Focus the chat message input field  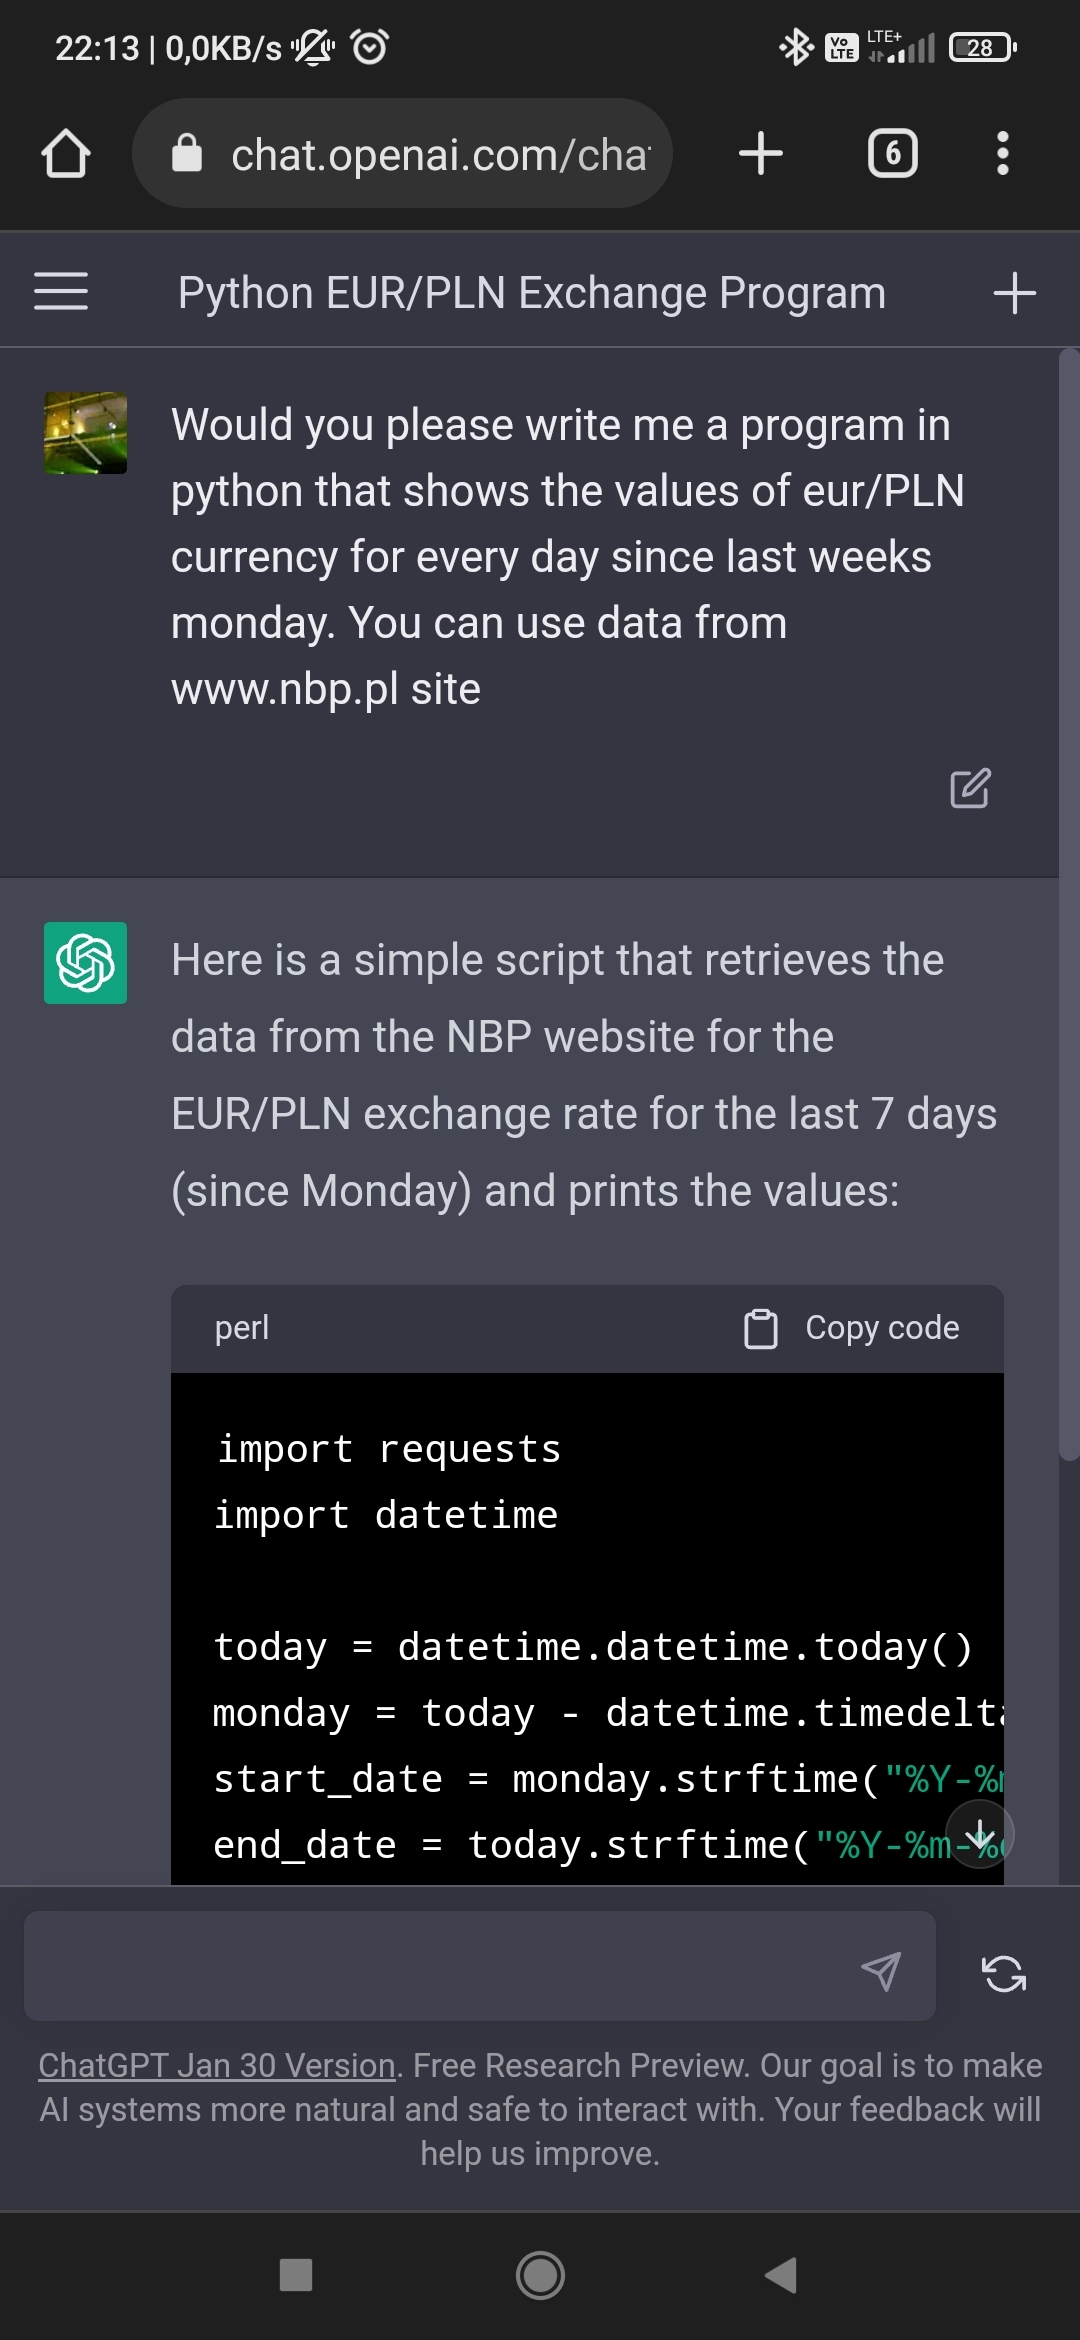(x=440, y=1966)
